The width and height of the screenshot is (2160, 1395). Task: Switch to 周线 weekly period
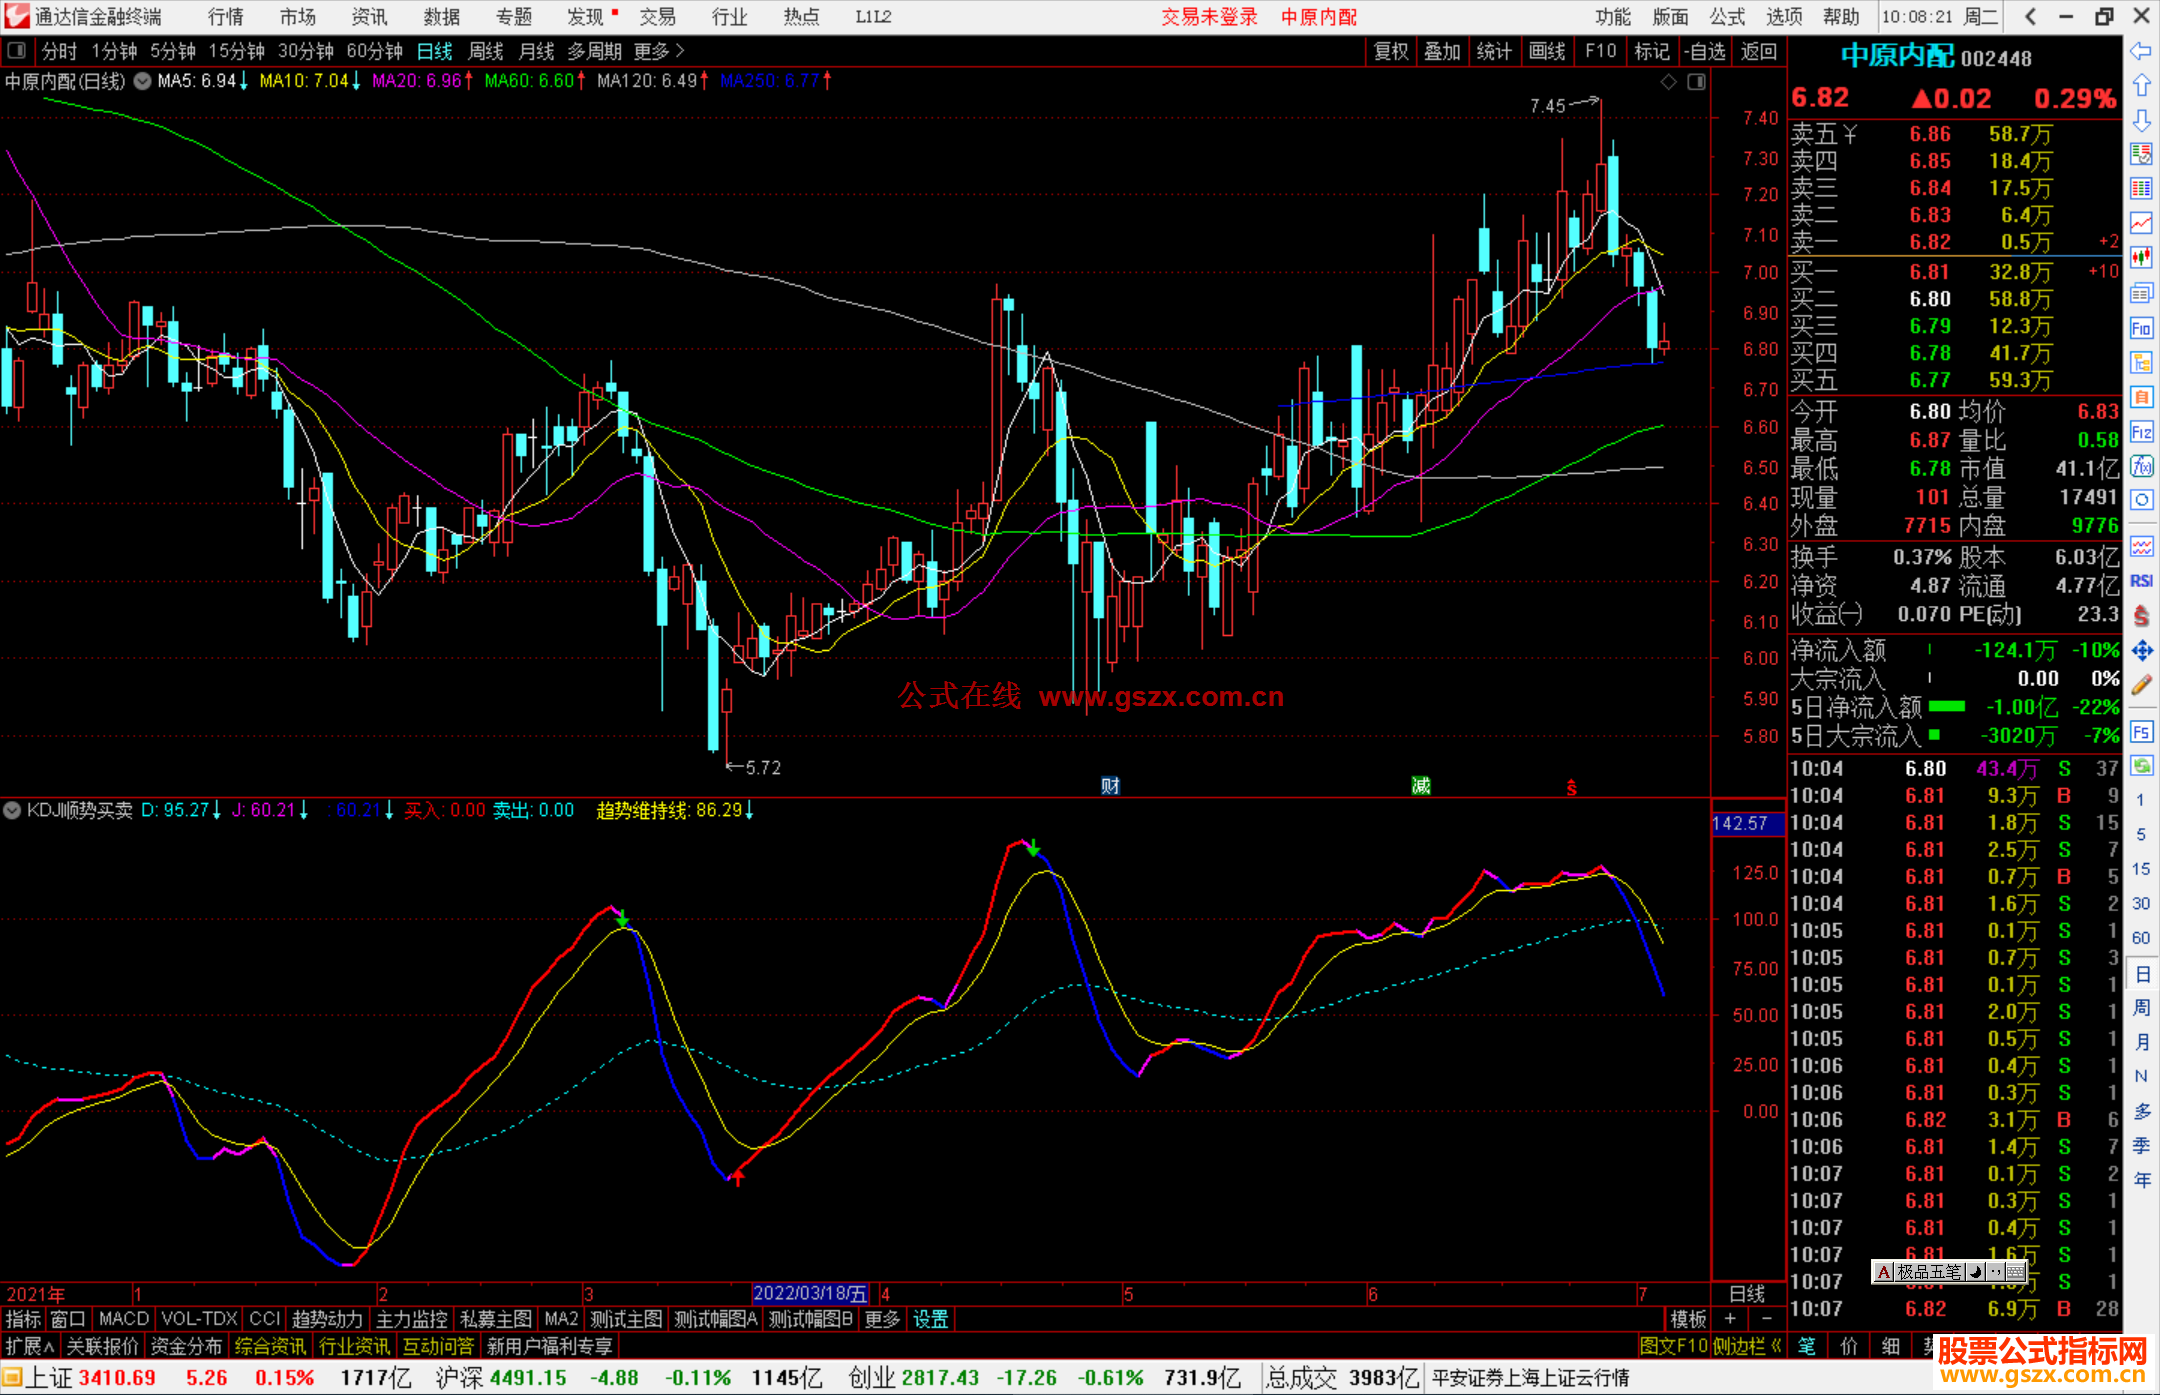coord(486,51)
